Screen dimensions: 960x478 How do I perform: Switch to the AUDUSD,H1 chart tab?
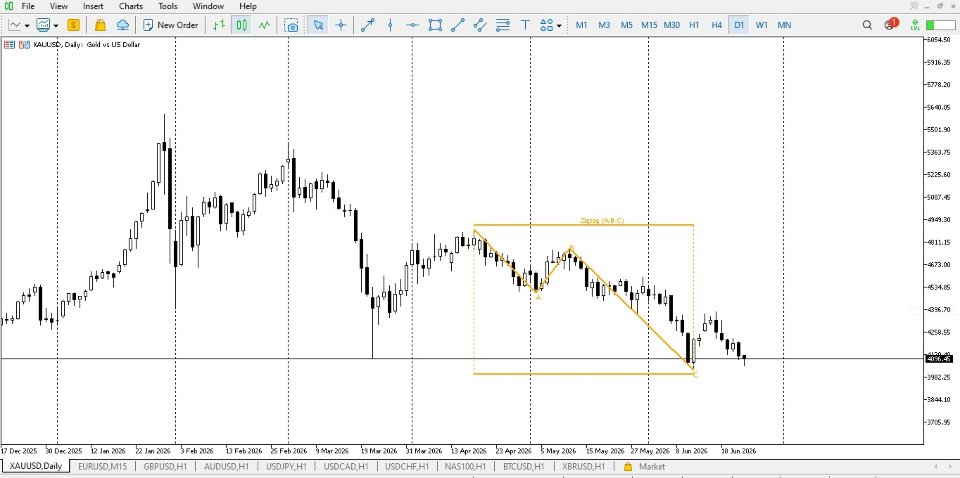[227, 466]
